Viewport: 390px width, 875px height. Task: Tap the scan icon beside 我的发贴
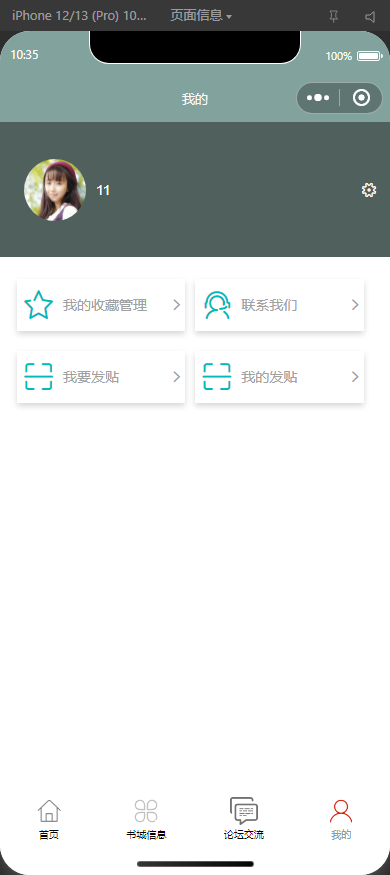tap(216, 377)
